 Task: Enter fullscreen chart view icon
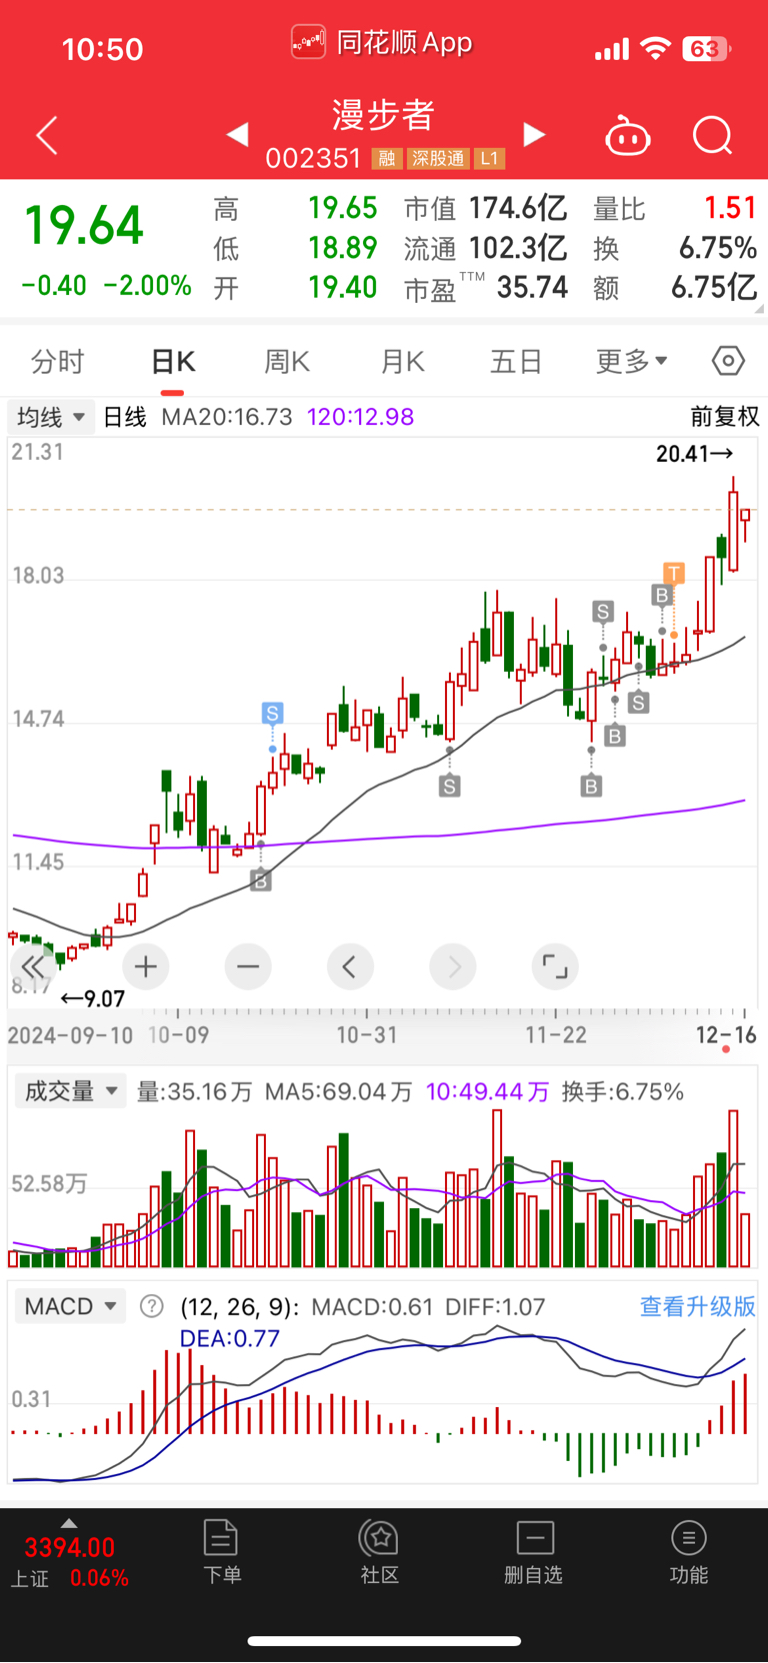[x=555, y=967]
